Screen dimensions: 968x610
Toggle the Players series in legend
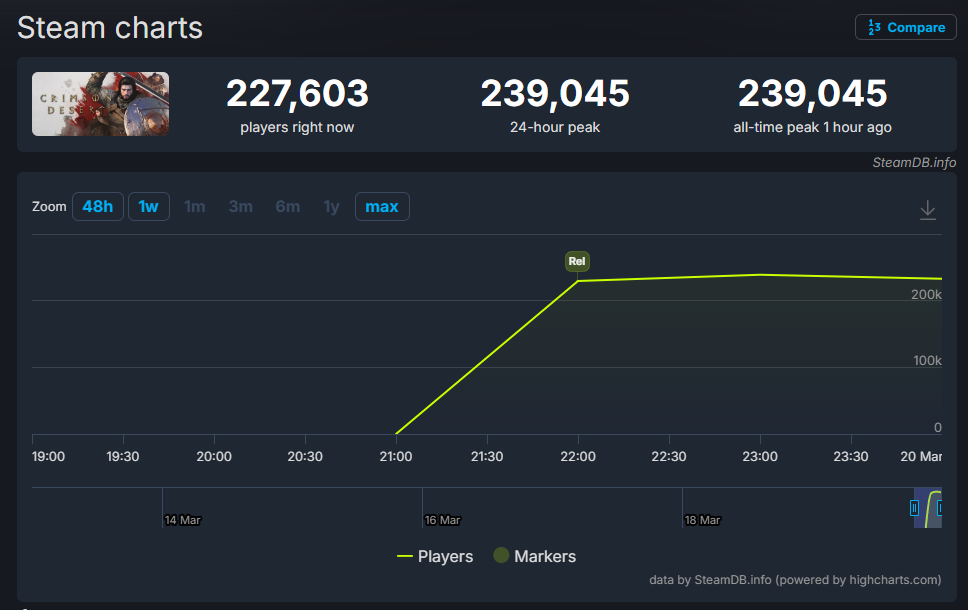435,556
